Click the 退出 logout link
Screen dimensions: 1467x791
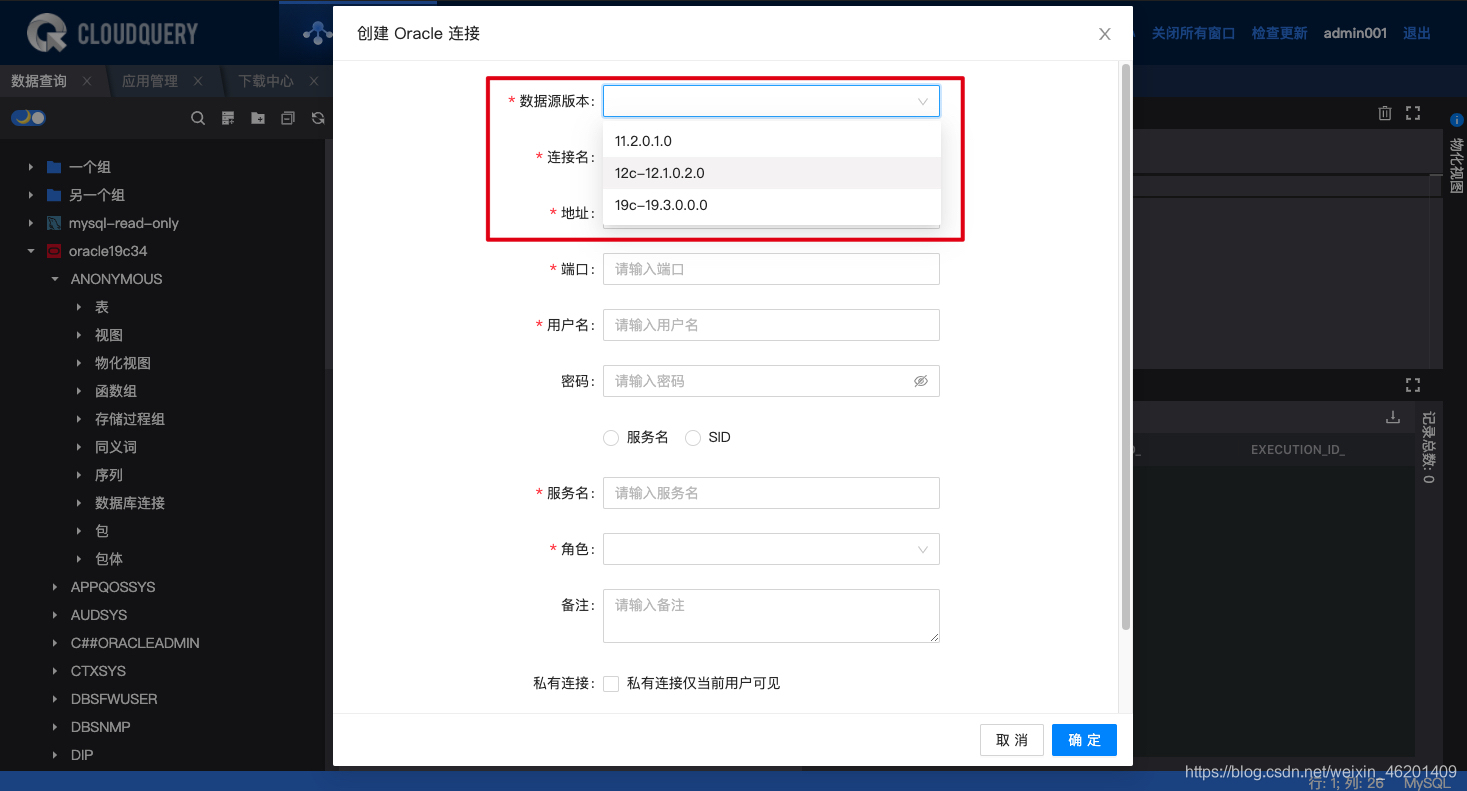coord(1417,33)
